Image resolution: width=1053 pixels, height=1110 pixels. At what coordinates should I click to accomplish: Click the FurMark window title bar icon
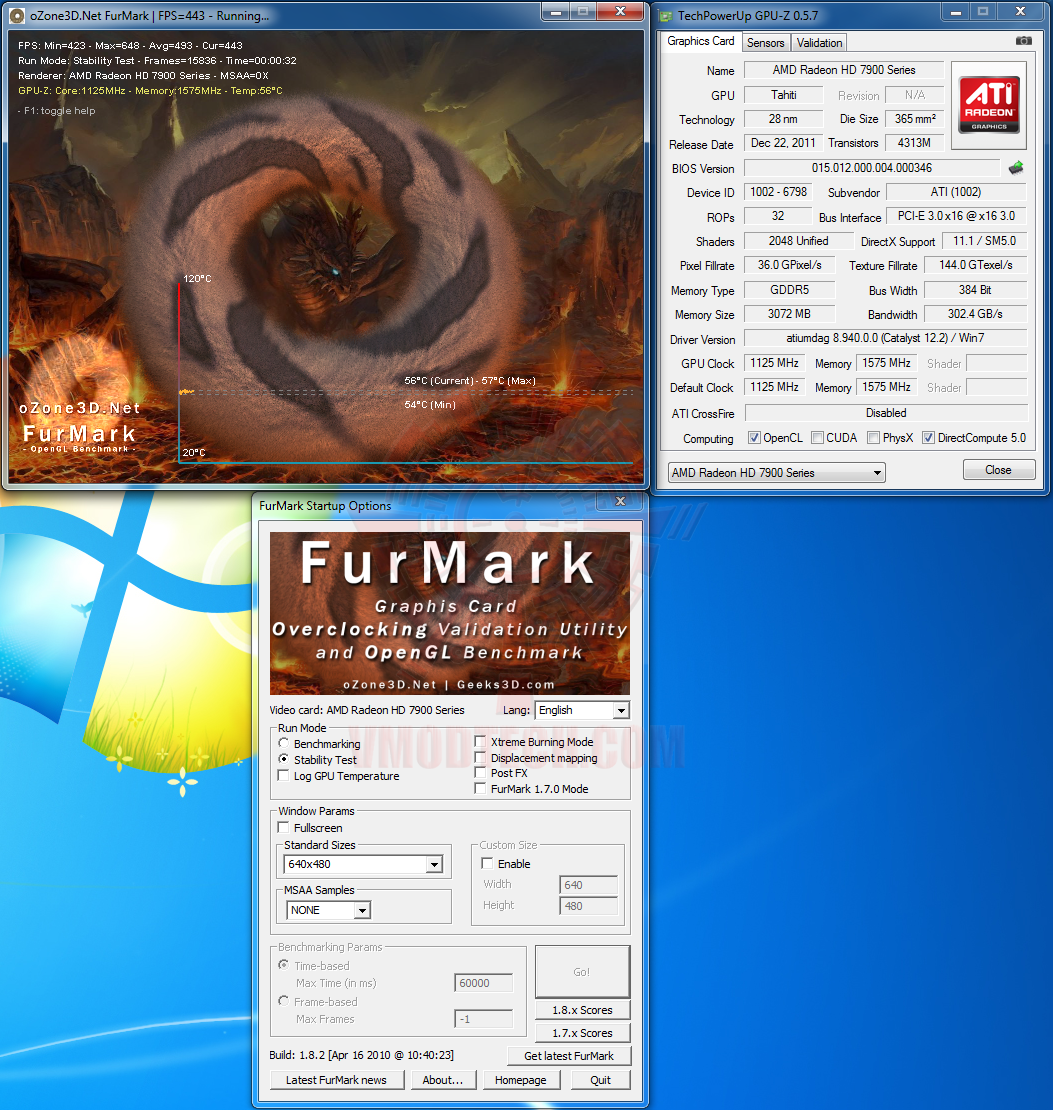coord(18,15)
